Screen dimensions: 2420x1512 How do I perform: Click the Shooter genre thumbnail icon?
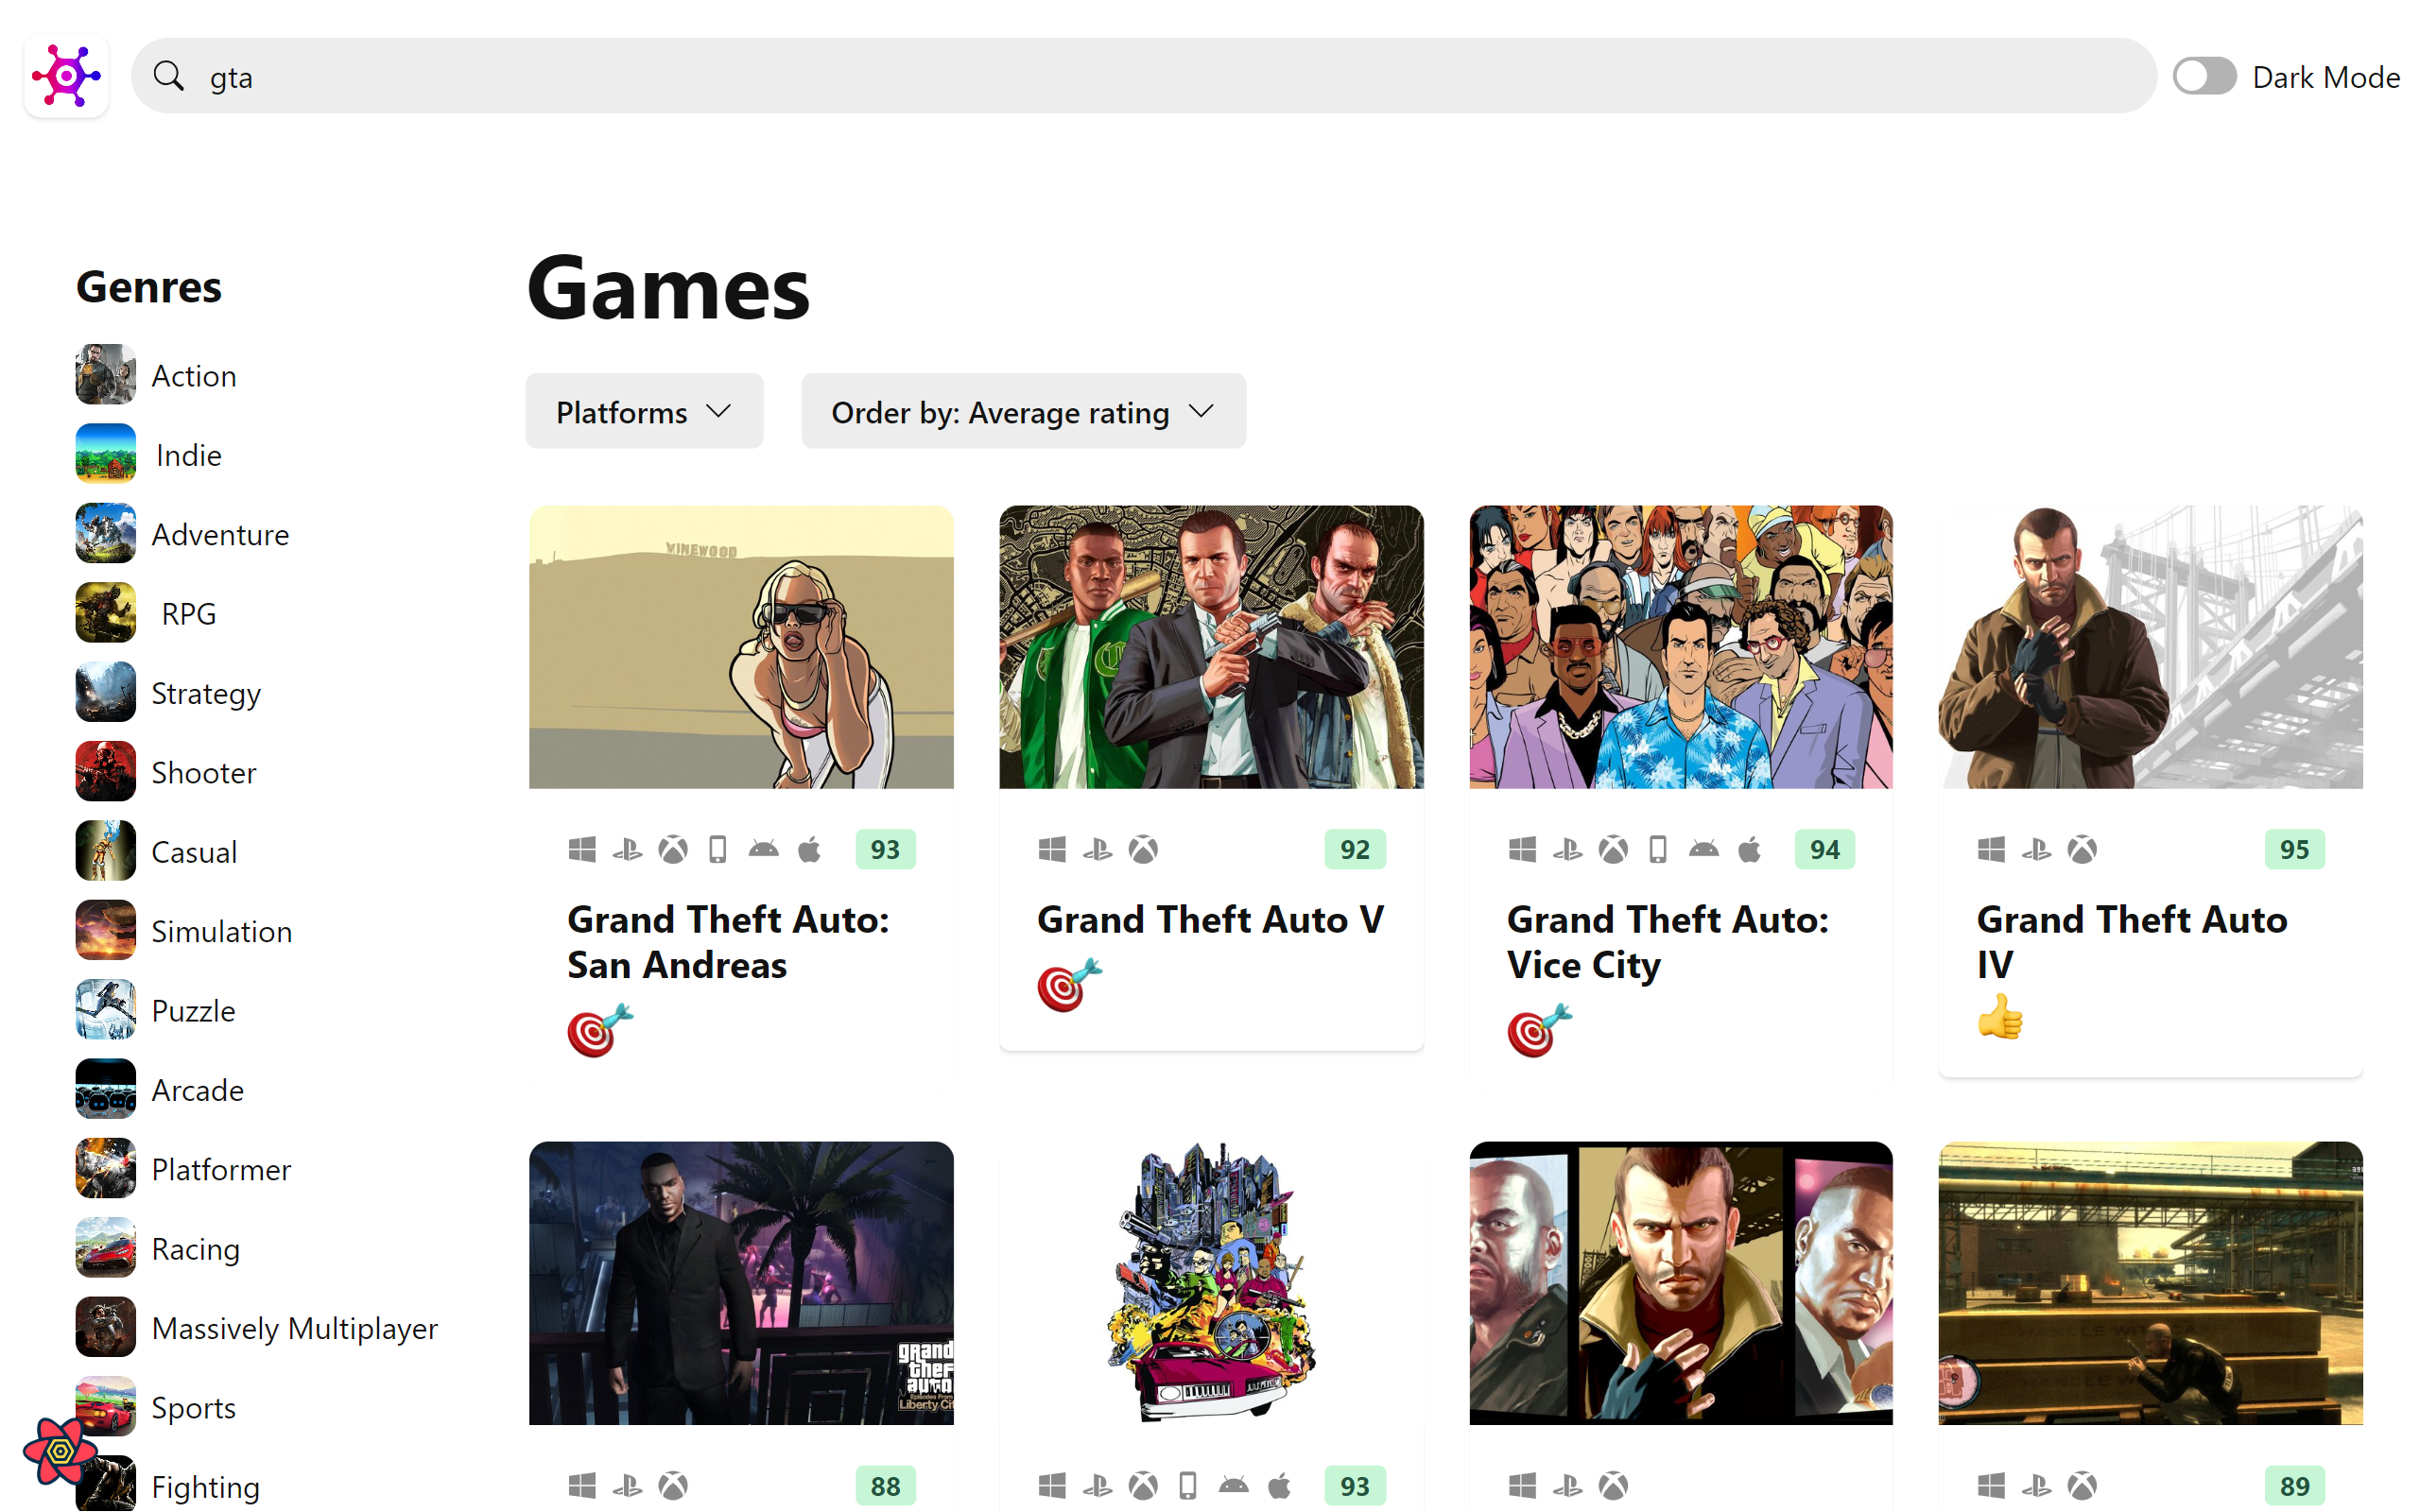[x=105, y=772]
